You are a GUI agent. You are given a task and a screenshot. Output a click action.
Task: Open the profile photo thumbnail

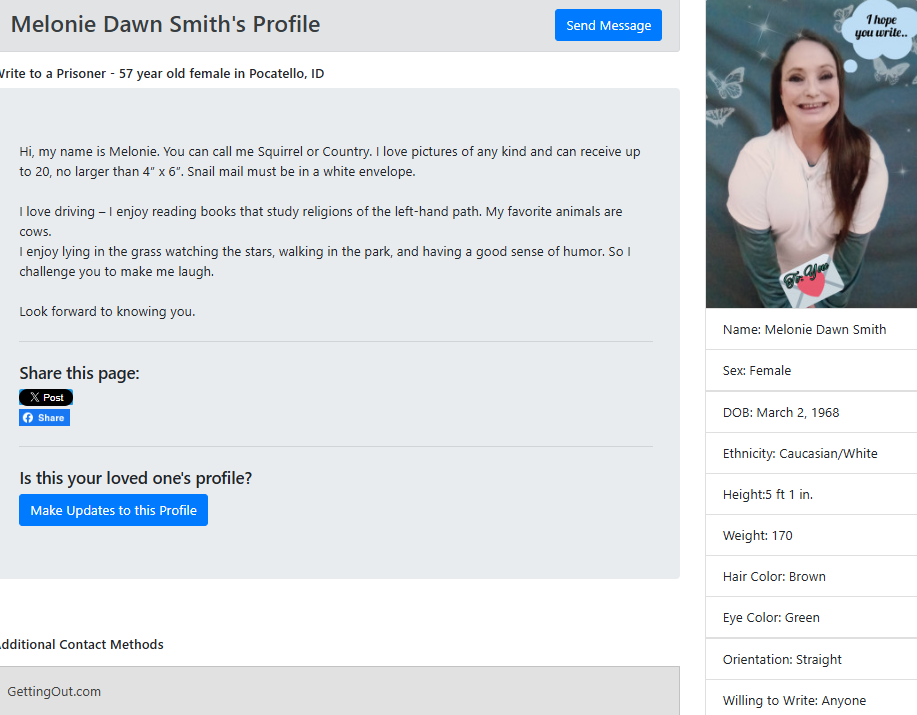[811, 154]
